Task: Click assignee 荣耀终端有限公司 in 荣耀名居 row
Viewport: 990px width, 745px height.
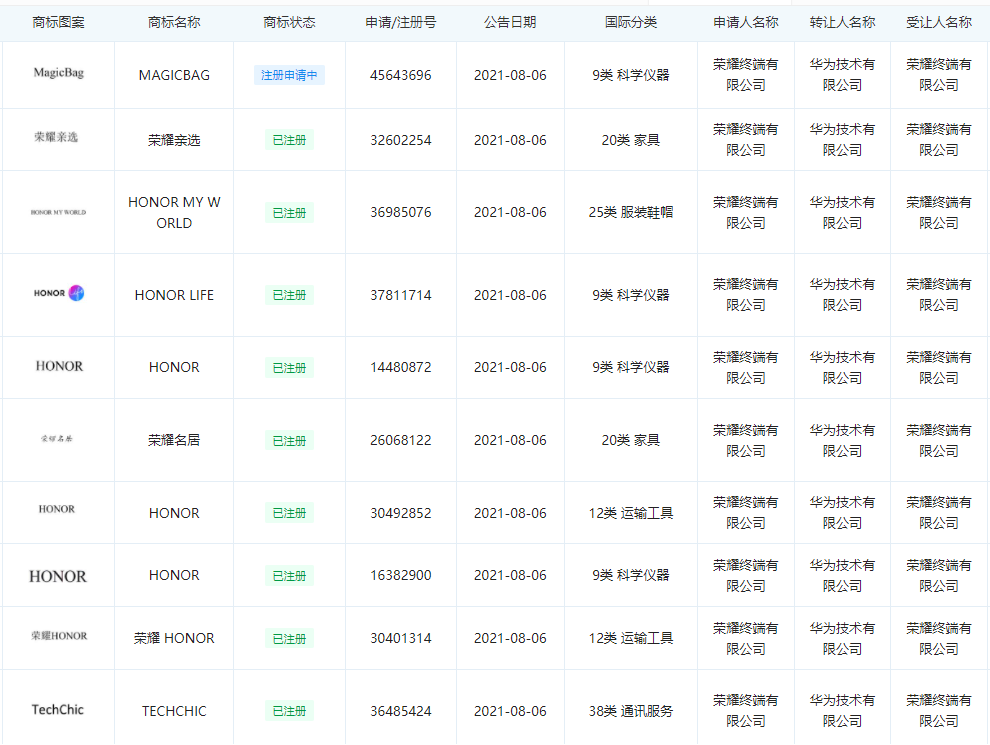Action: pyautogui.click(x=939, y=441)
